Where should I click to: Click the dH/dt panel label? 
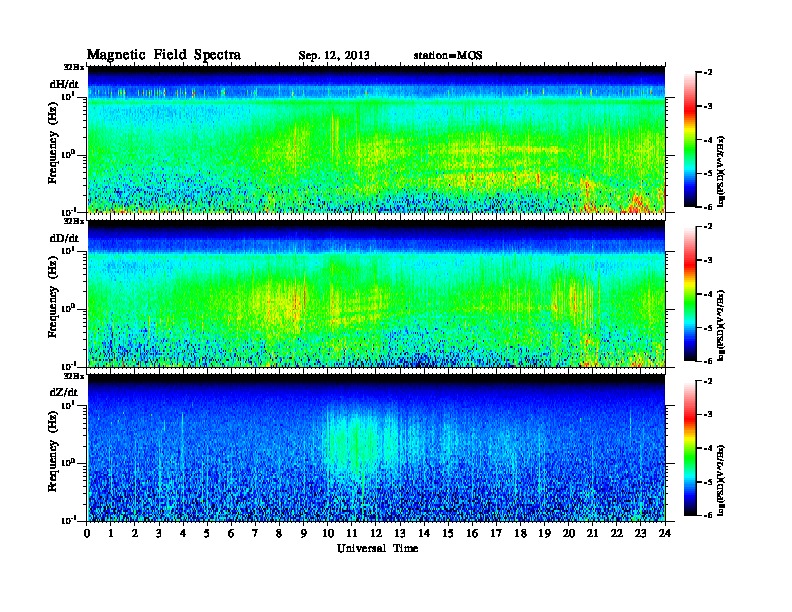(64, 84)
